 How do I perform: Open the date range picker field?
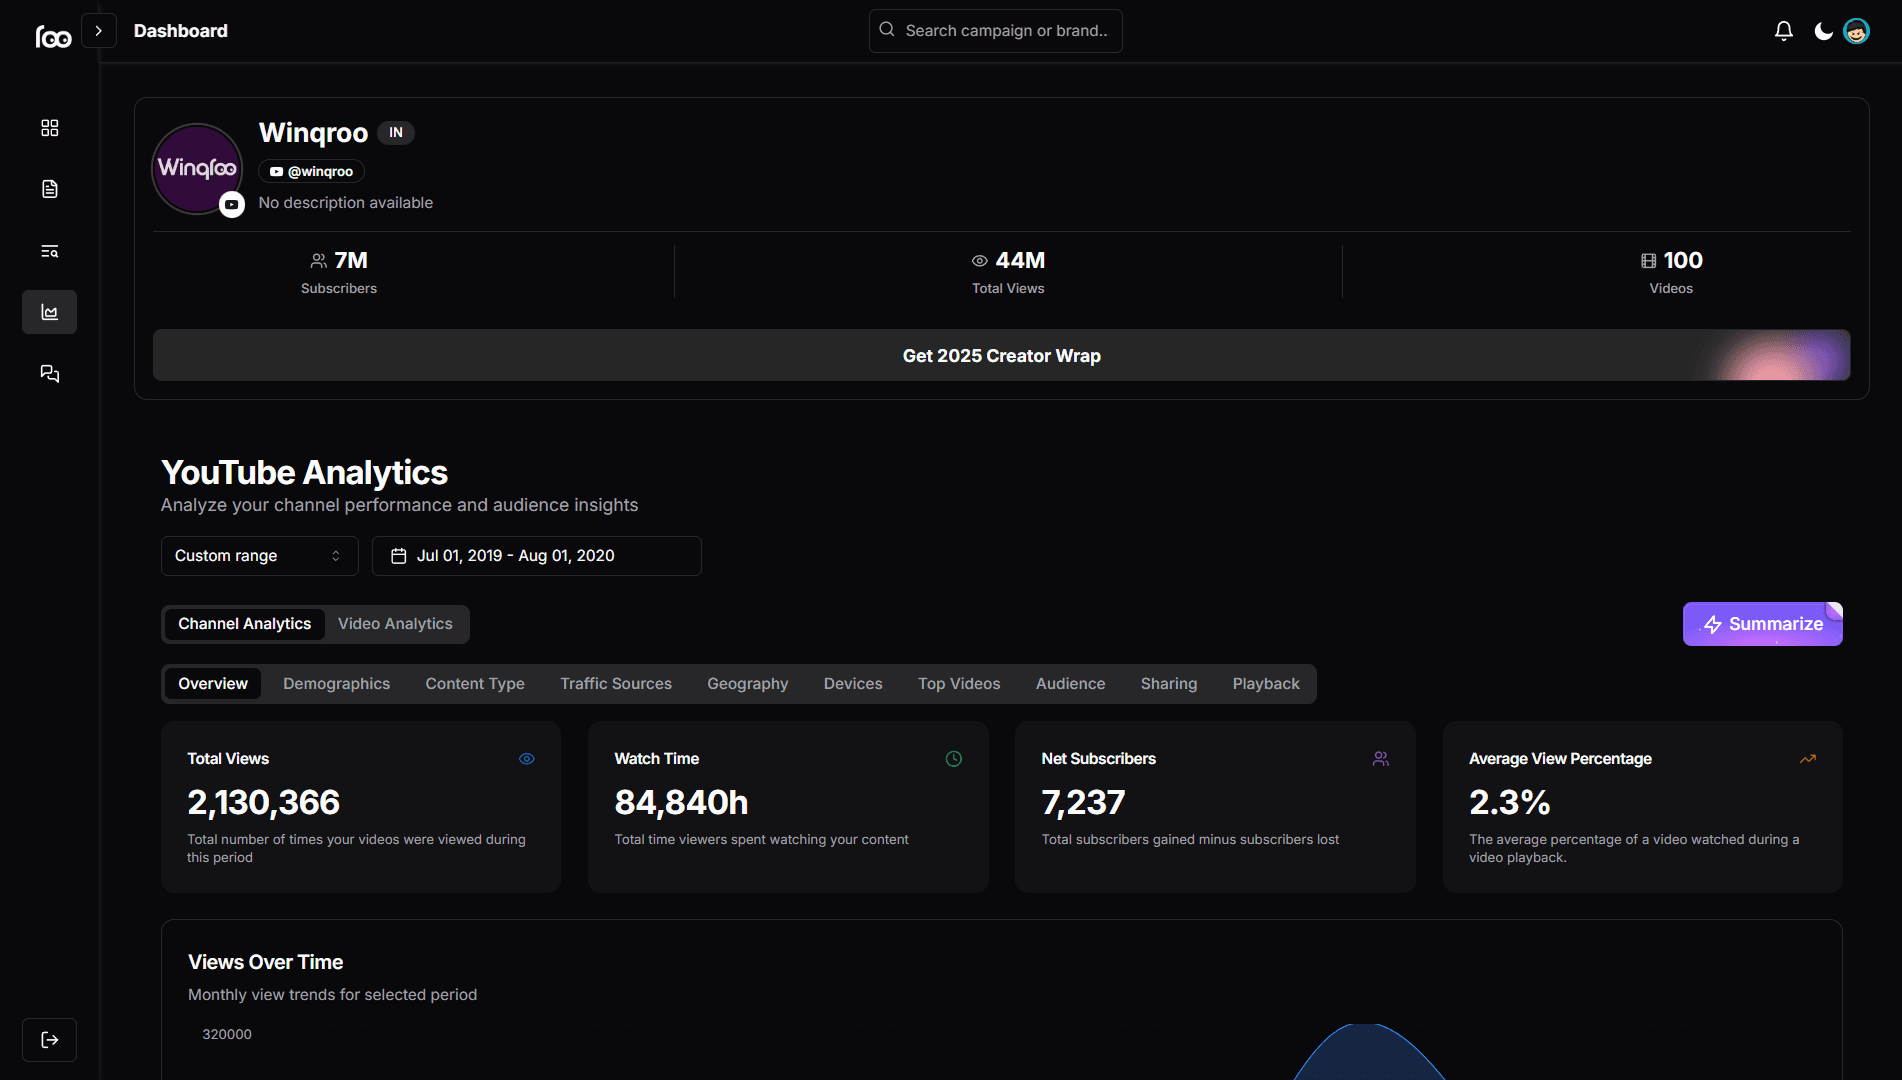(536, 555)
